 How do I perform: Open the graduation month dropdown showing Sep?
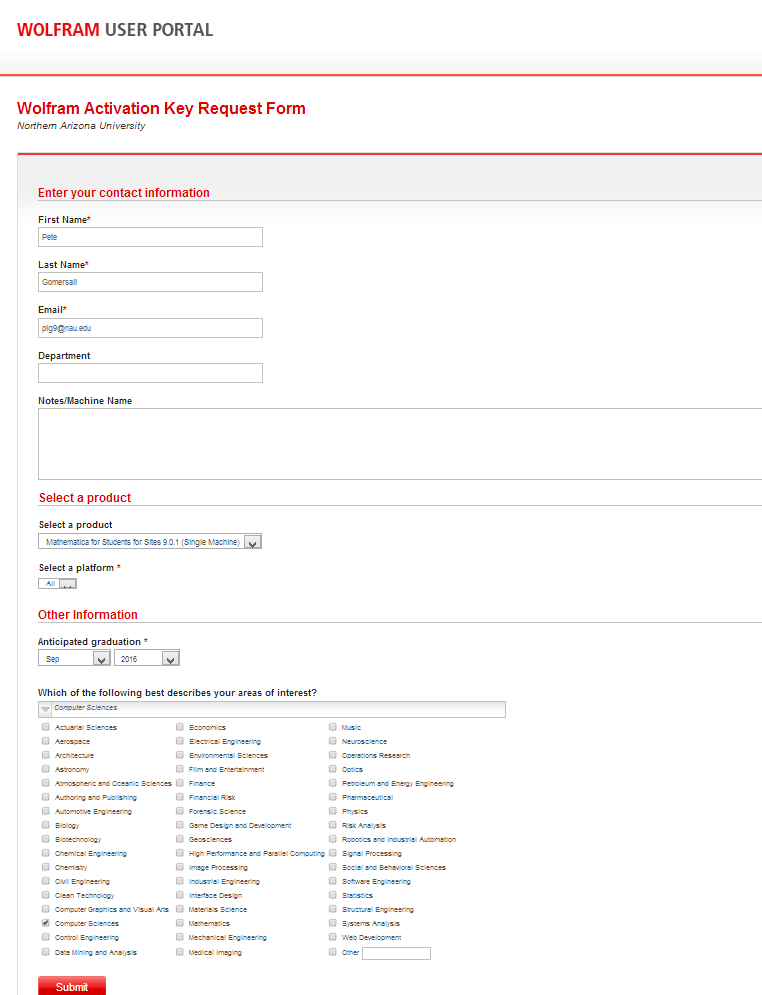point(74,659)
